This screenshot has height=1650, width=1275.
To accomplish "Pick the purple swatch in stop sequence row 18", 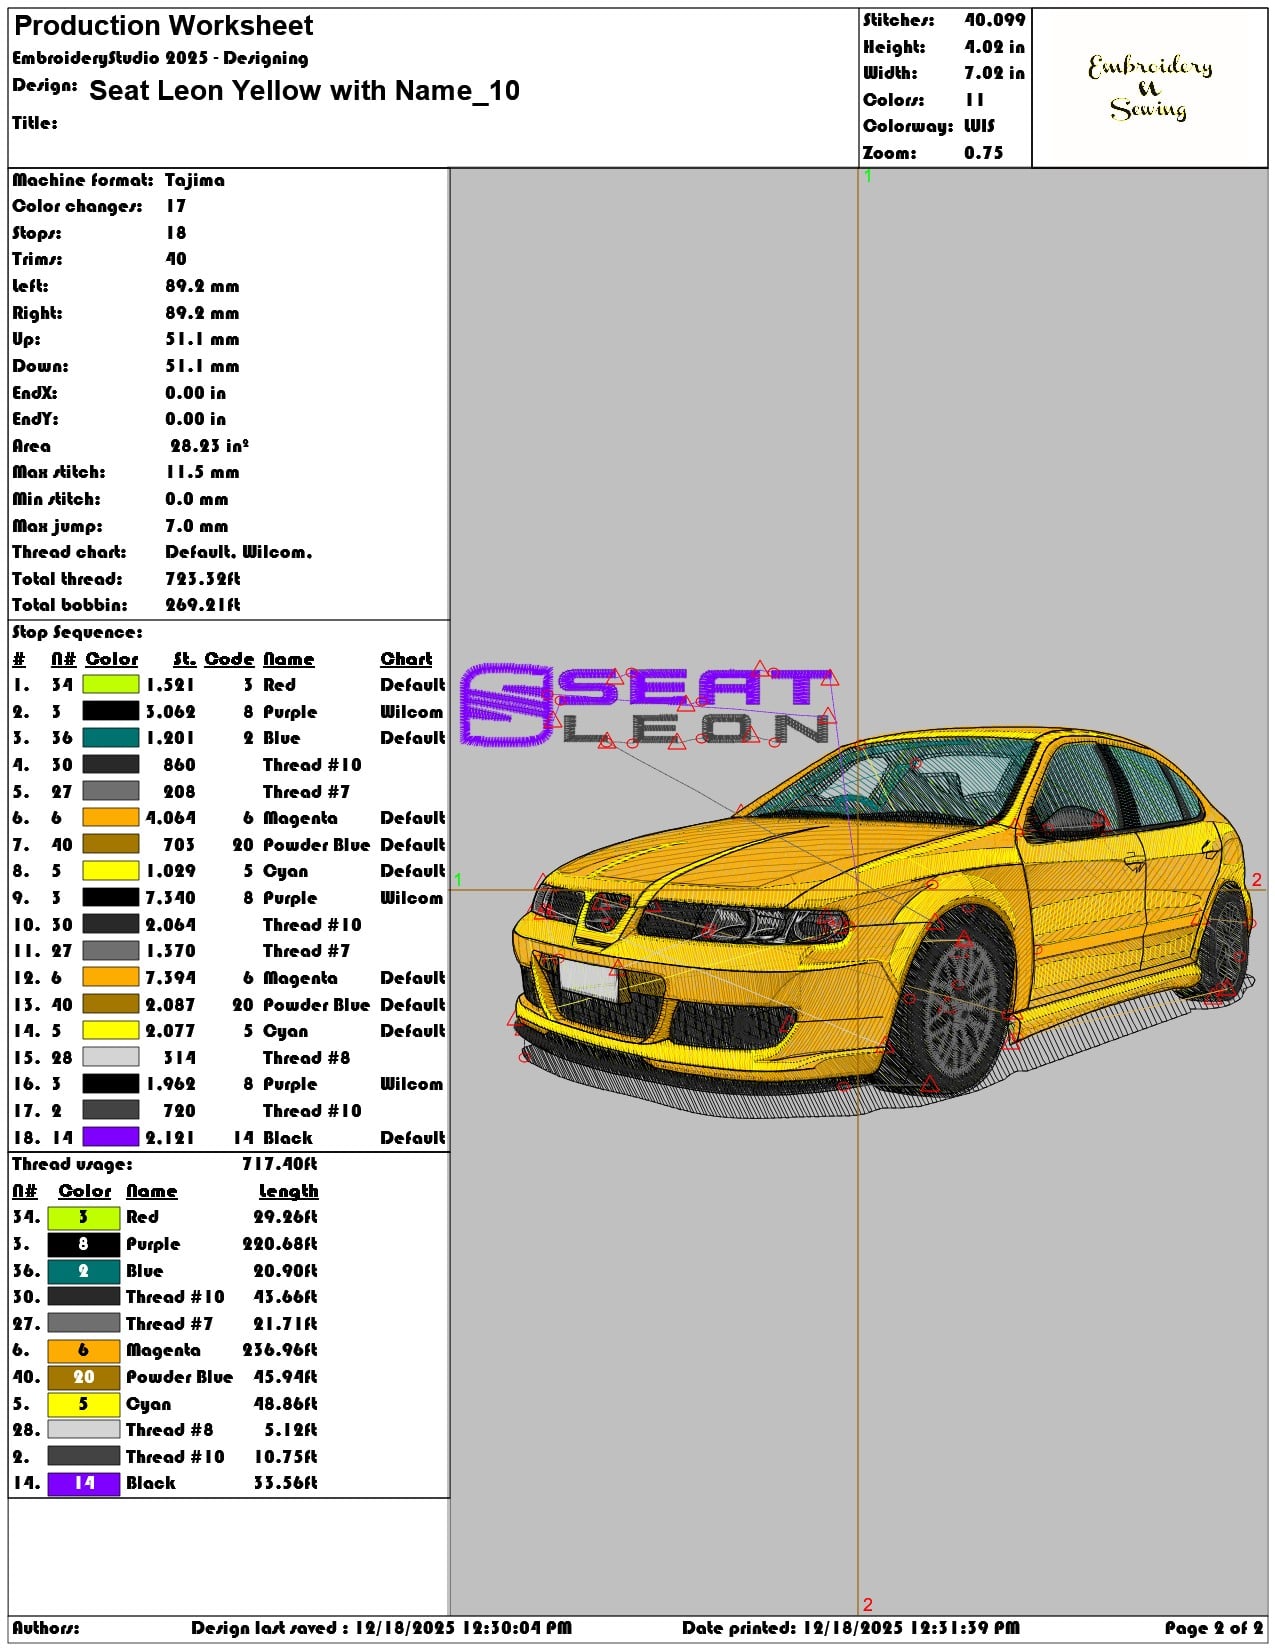I will [110, 1137].
